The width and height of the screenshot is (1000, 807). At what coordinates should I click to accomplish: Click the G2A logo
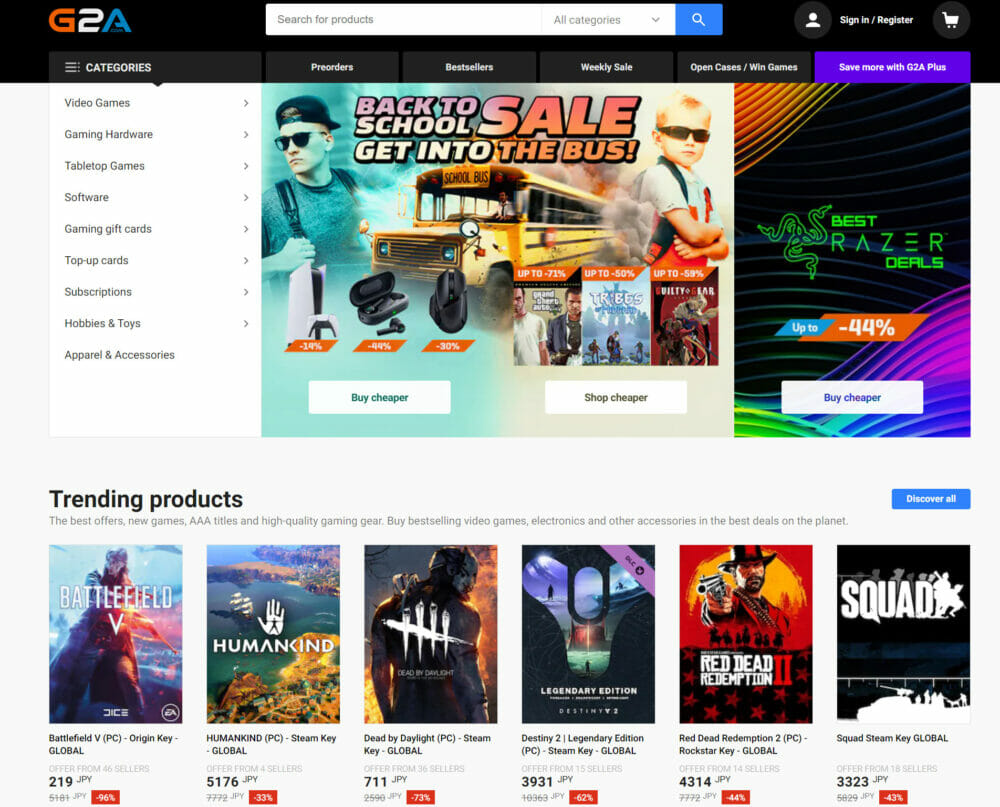tap(90, 20)
